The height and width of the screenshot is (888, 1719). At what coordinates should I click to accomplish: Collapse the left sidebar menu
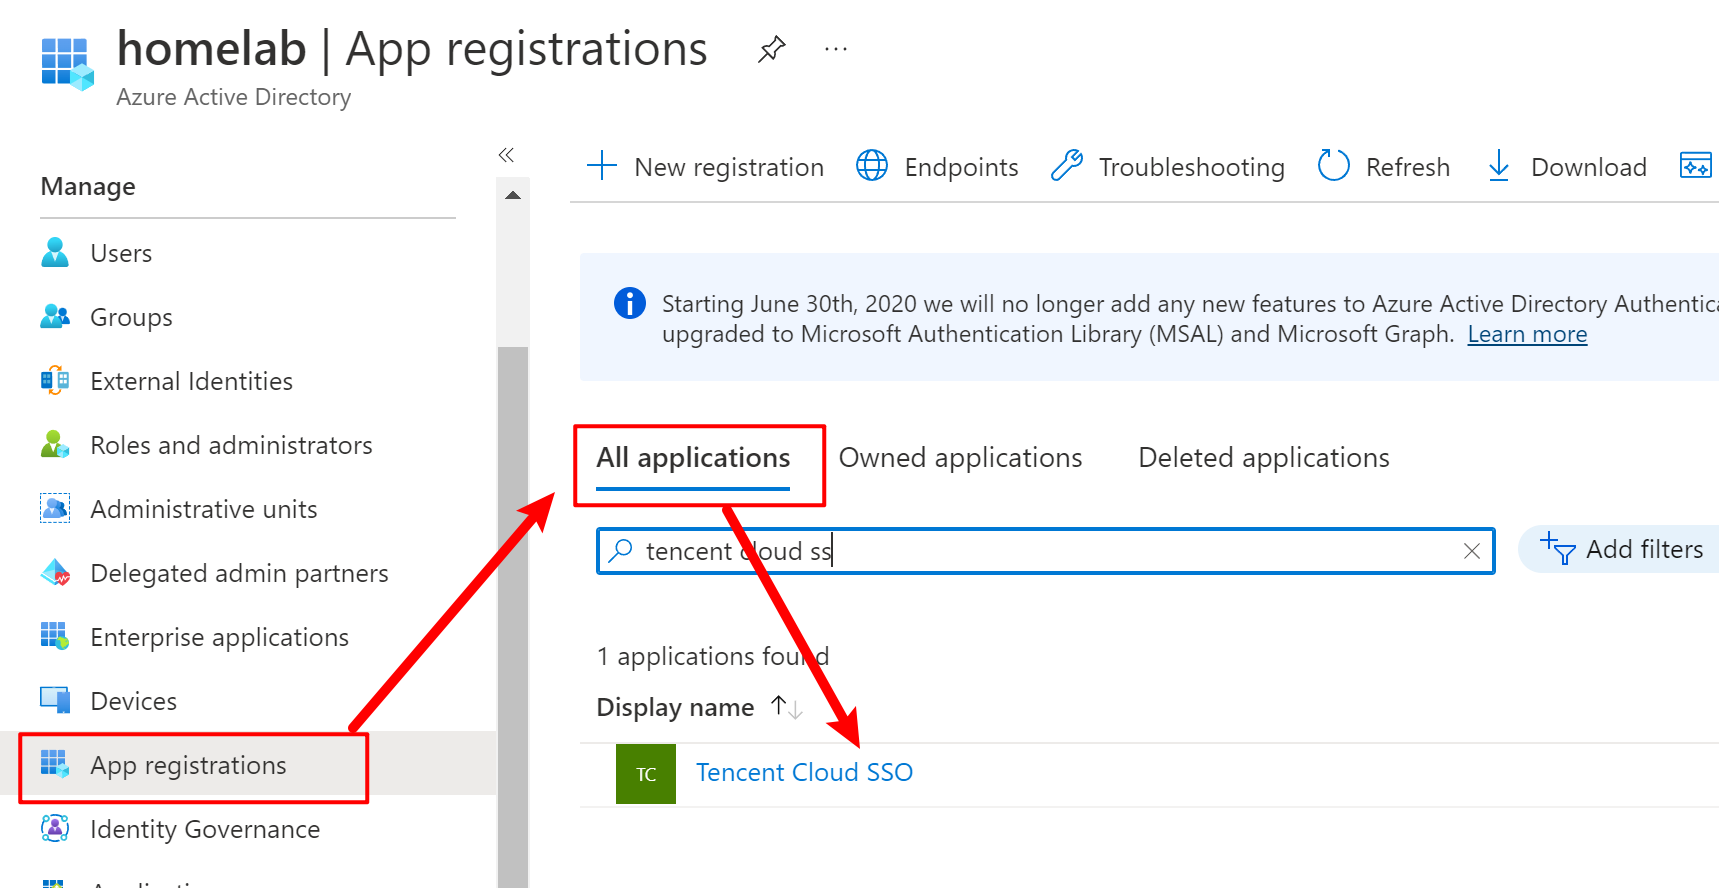506,155
